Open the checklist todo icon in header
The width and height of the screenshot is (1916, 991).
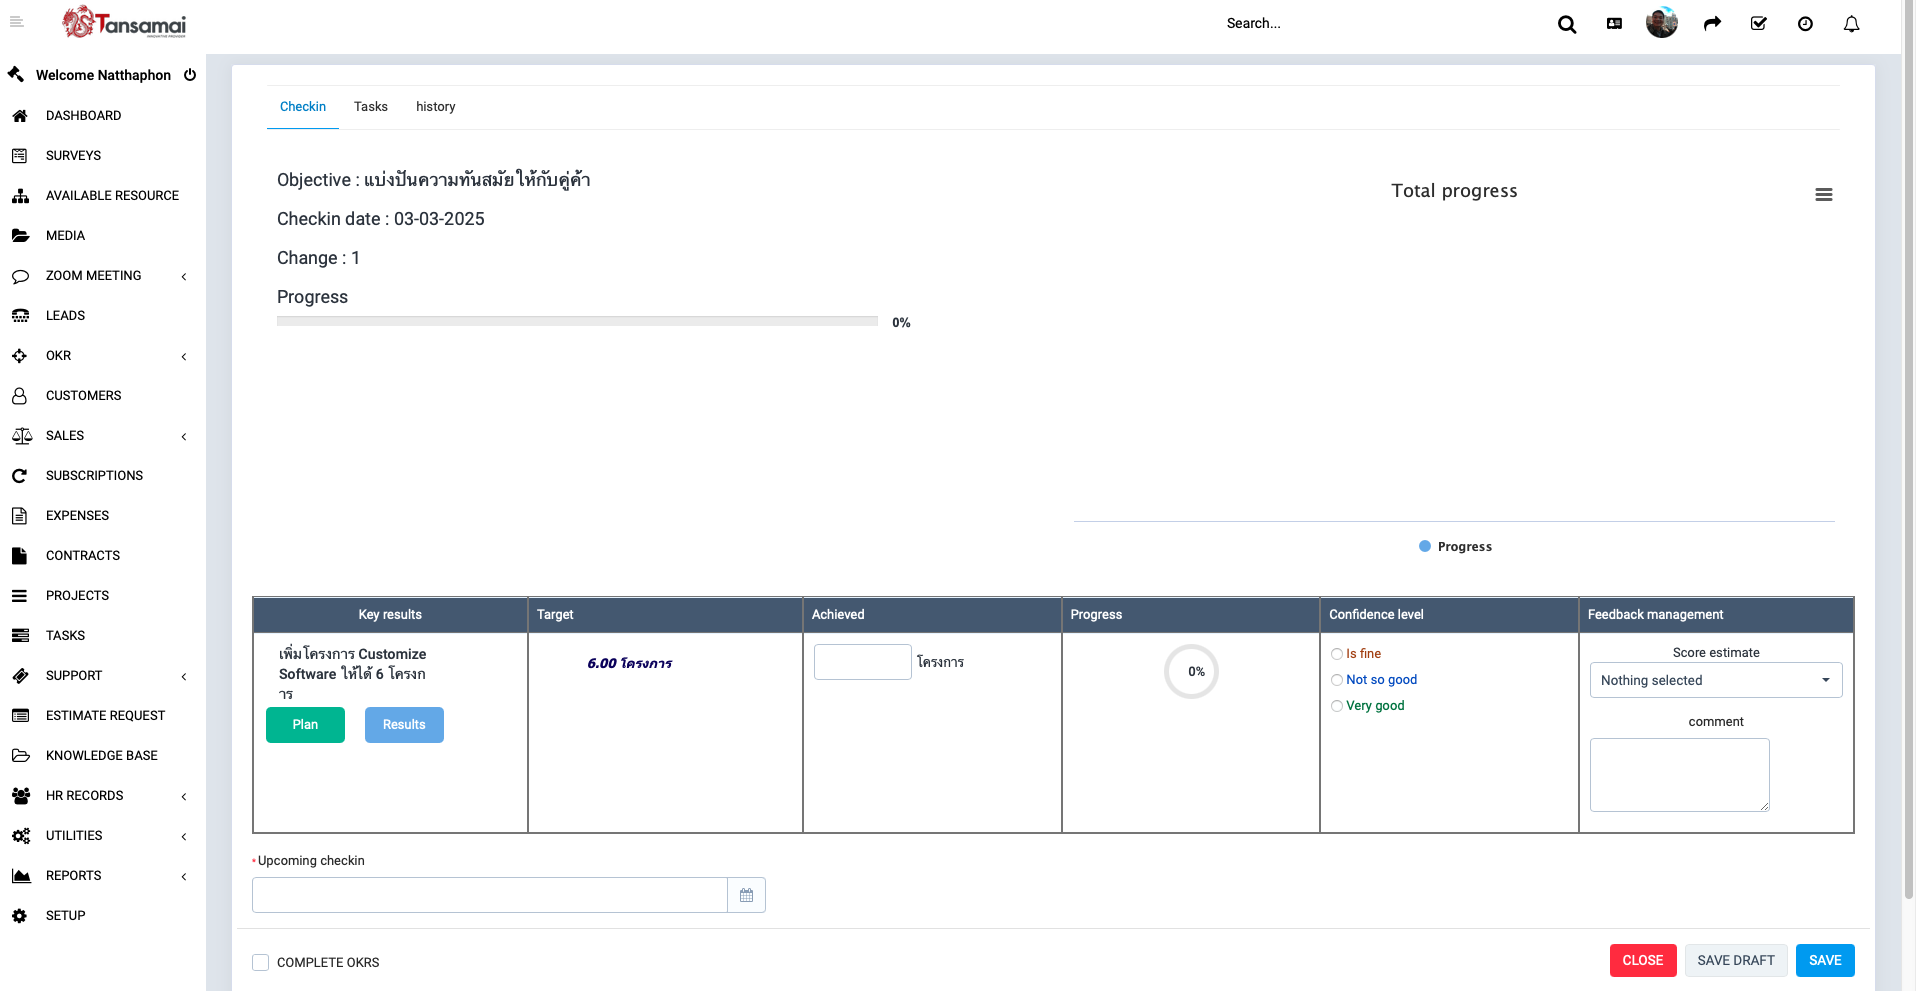click(1758, 24)
